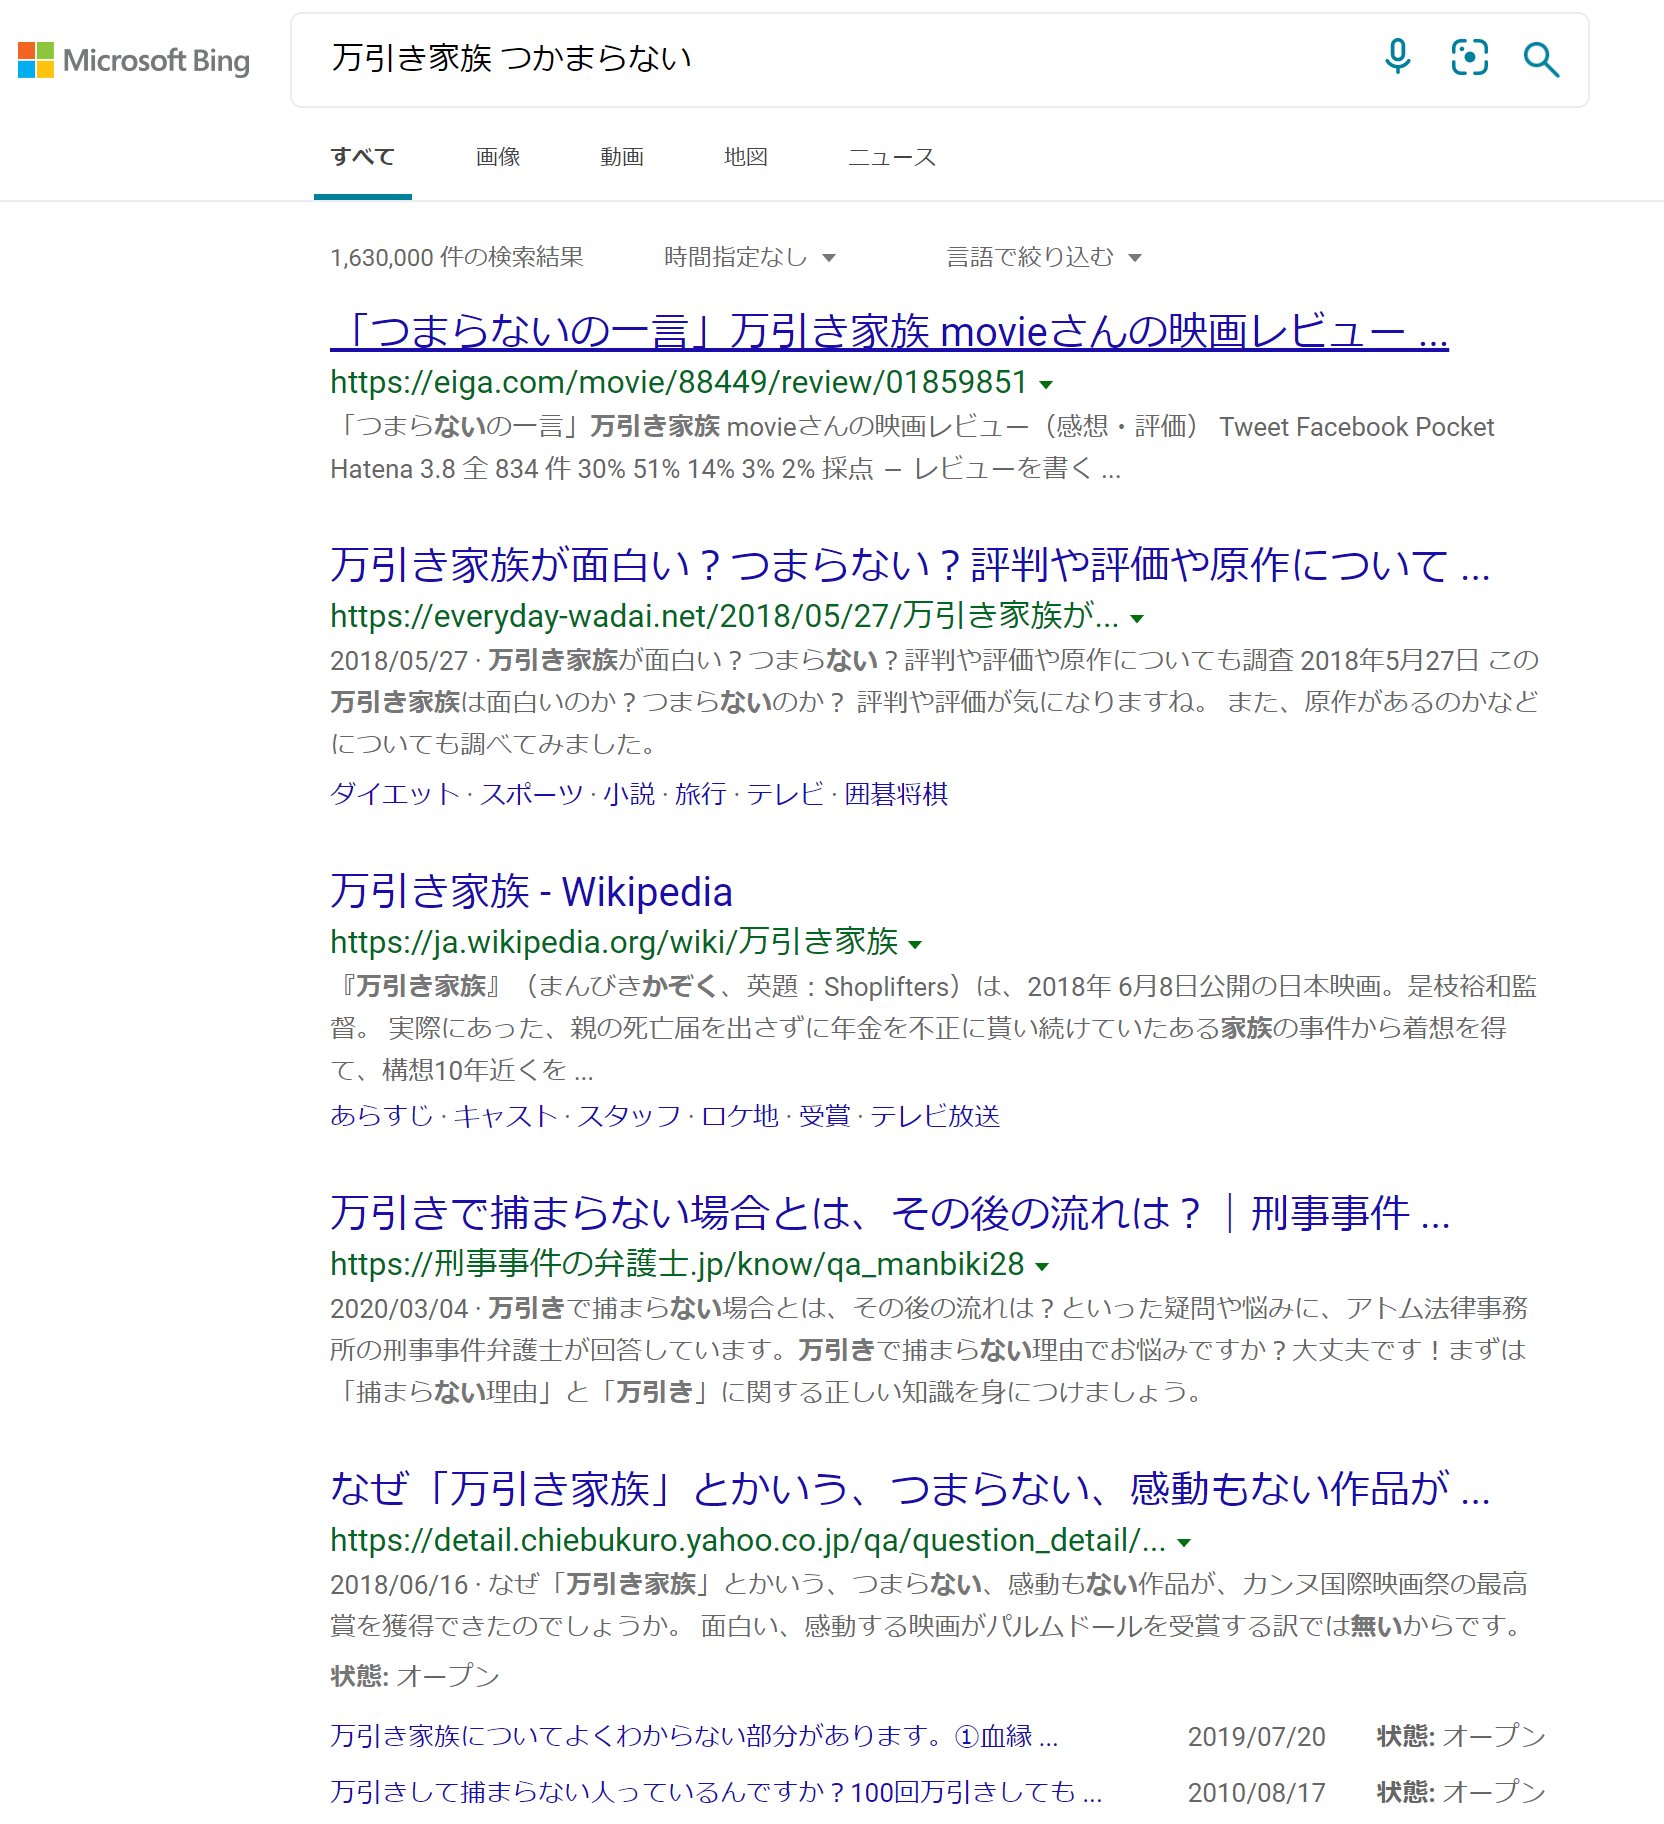Expand the 刑事事件の弁護士.jp URL dropdown arrow
Screen dimensions: 1664x1824
point(1042,1266)
